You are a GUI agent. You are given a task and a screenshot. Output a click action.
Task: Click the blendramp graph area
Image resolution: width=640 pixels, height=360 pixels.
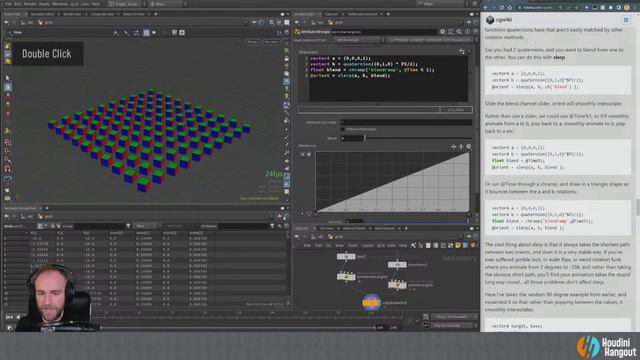coord(392,182)
